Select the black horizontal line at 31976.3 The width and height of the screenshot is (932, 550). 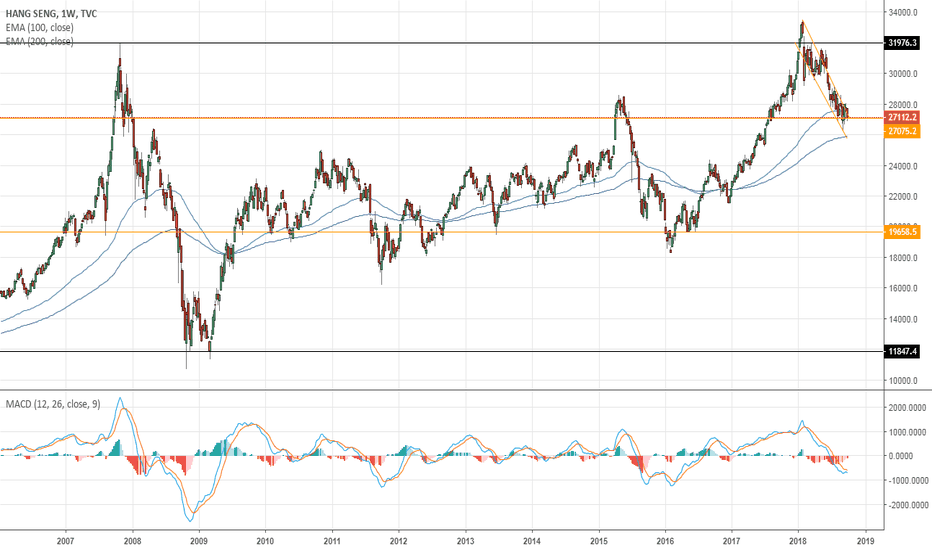click(442, 43)
